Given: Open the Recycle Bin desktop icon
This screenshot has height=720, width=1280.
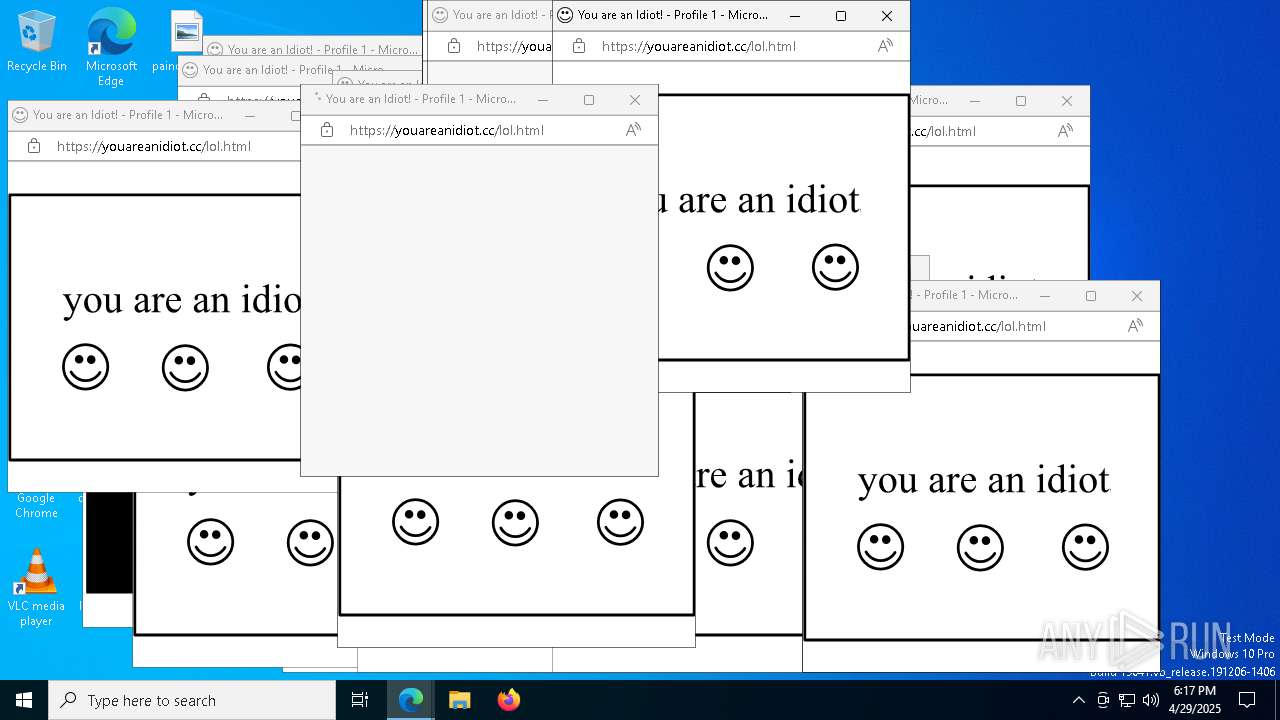Looking at the screenshot, I should click(37, 42).
